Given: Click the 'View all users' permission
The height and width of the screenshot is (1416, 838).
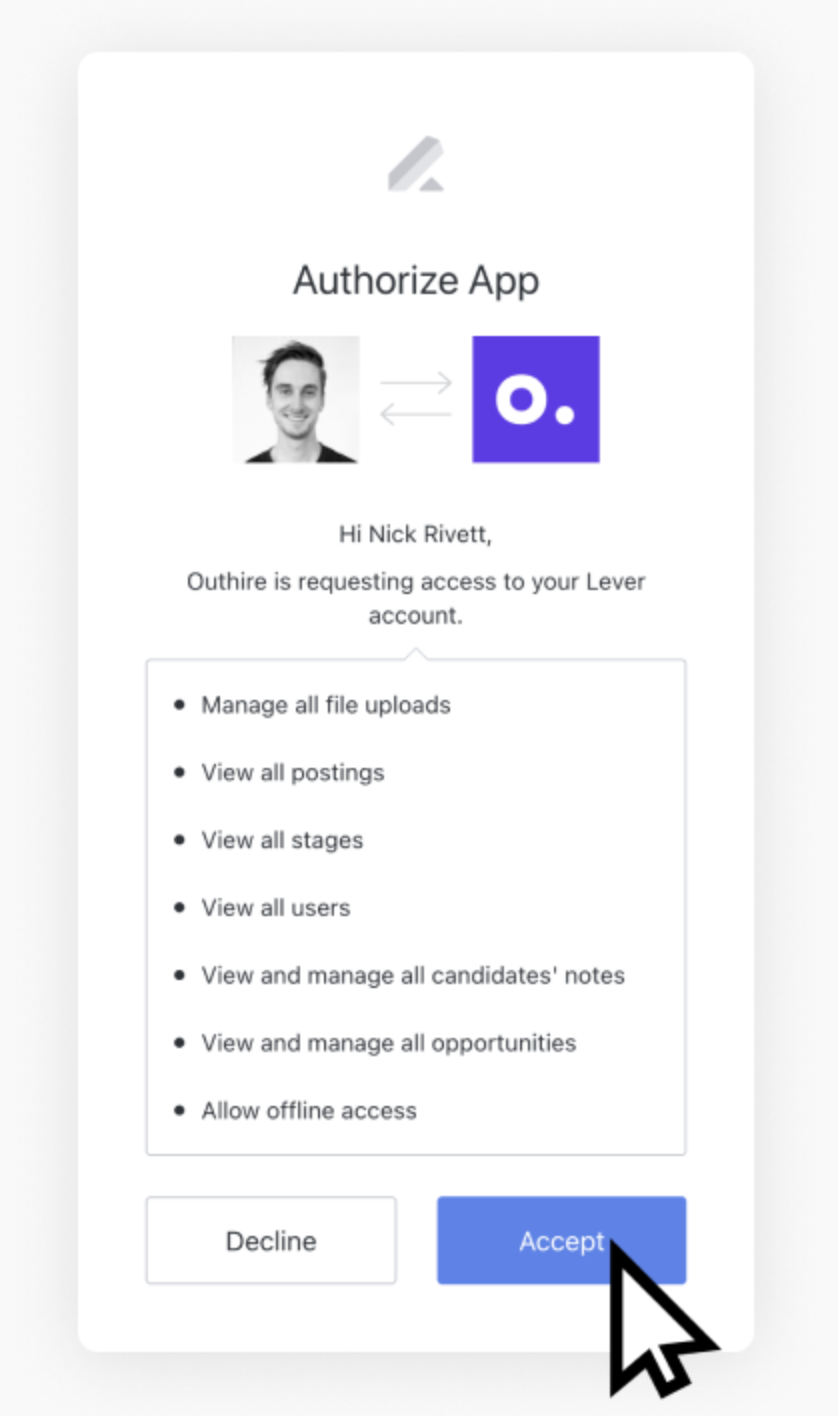Looking at the screenshot, I should click(276, 908).
